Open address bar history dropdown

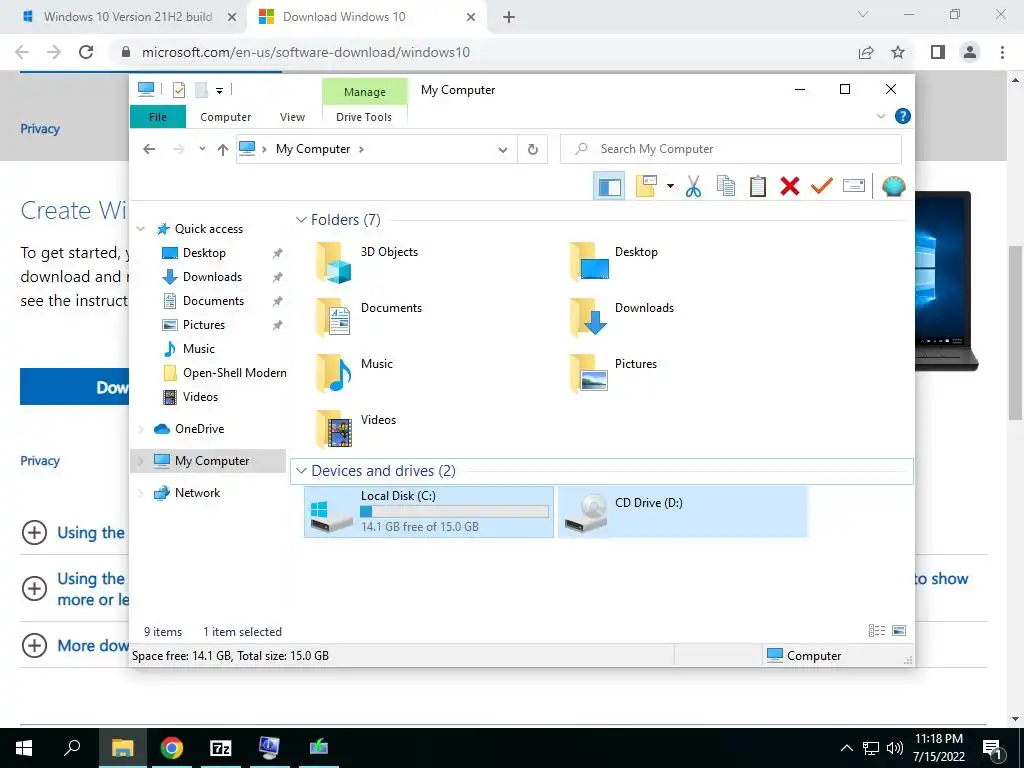503,150
